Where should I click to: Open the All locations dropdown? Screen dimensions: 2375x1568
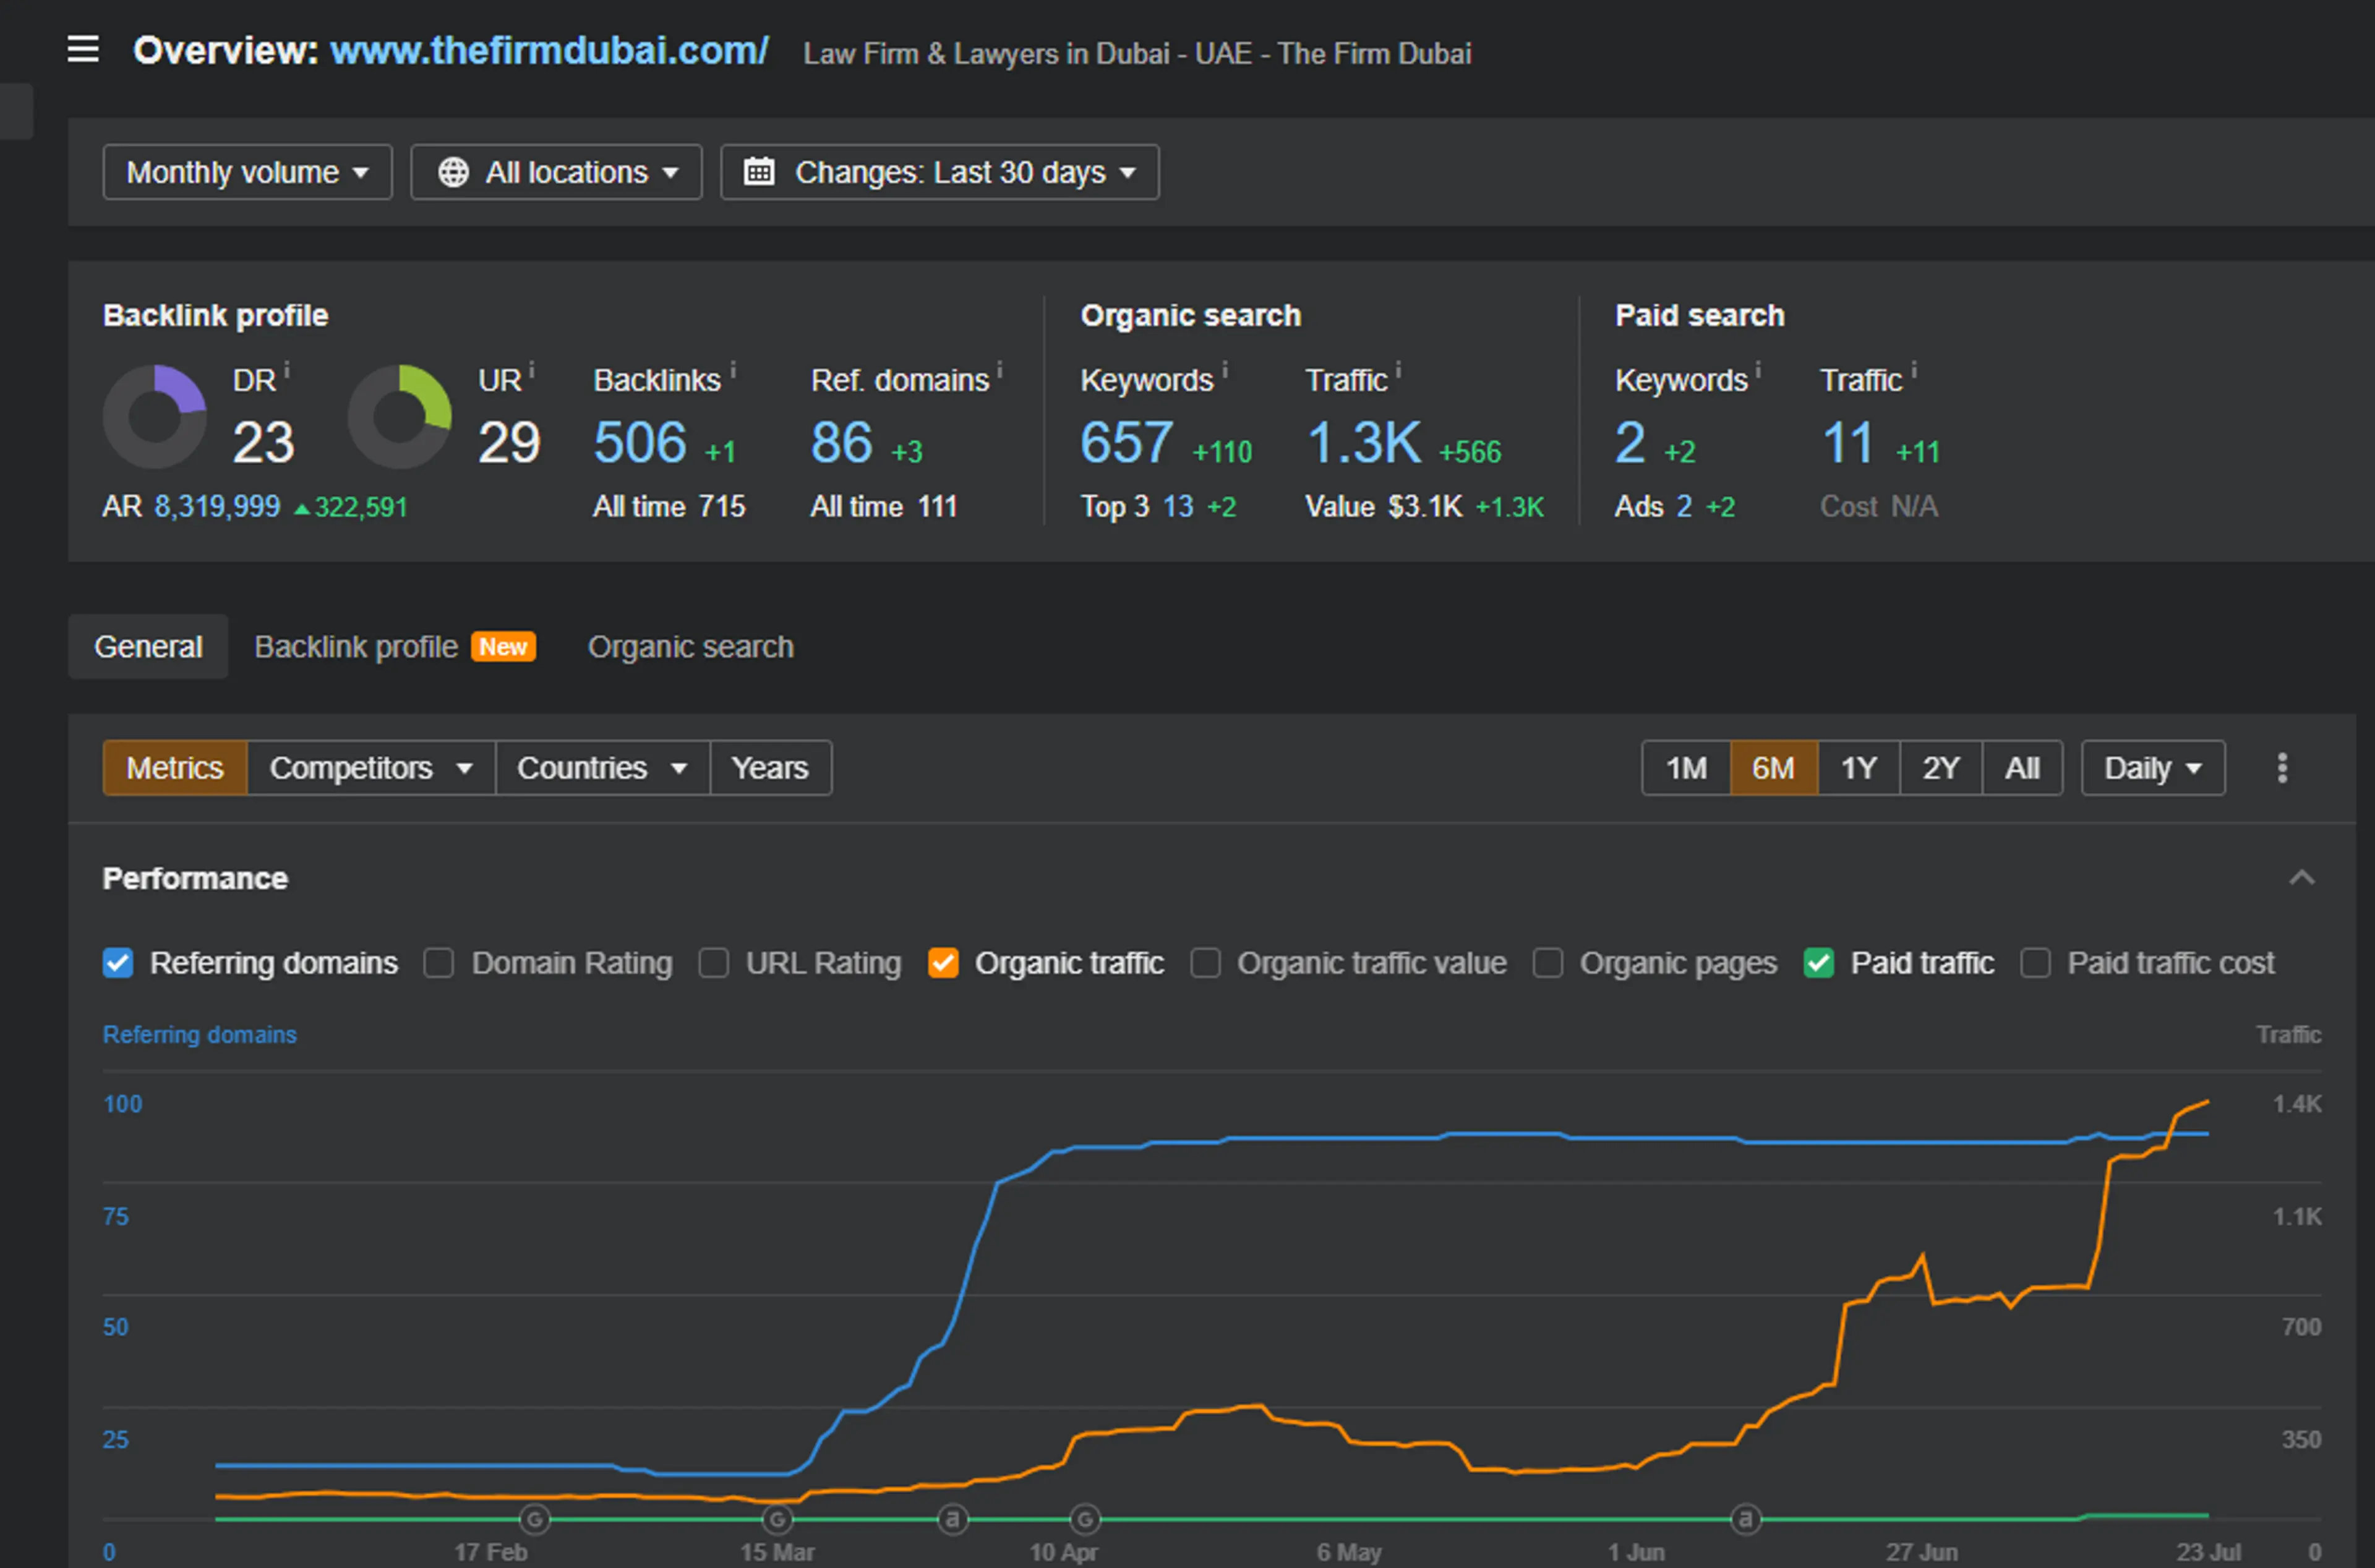pyautogui.click(x=556, y=172)
